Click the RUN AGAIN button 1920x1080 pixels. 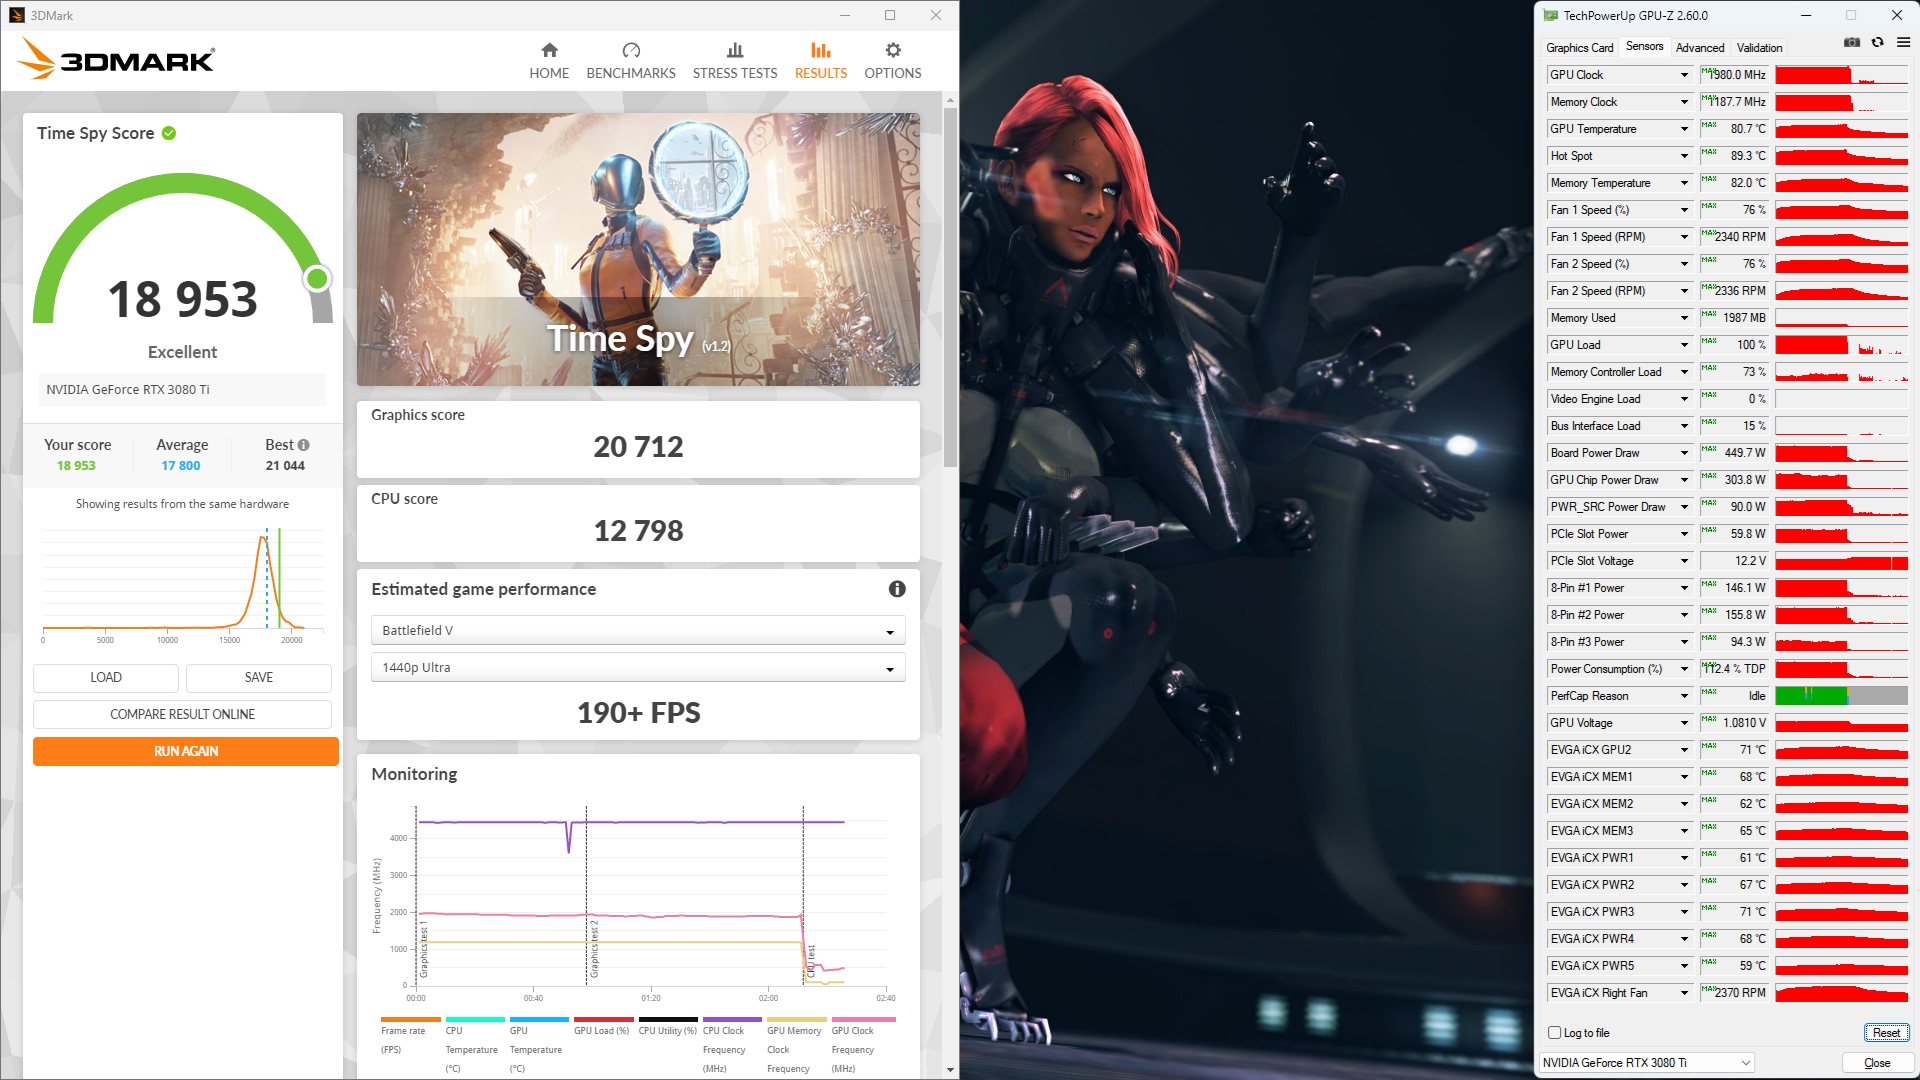(x=186, y=751)
